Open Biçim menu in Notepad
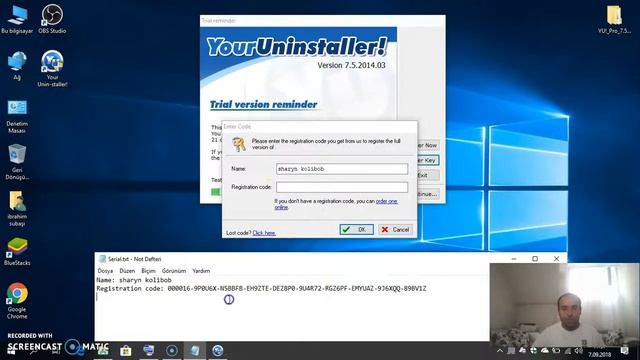 tap(149, 271)
